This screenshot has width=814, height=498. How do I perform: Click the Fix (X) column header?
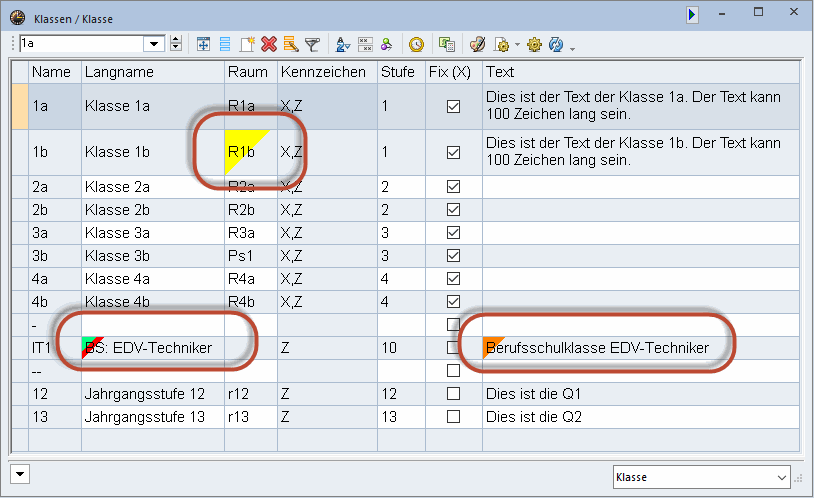pyautogui.click(x=454, y=72)
